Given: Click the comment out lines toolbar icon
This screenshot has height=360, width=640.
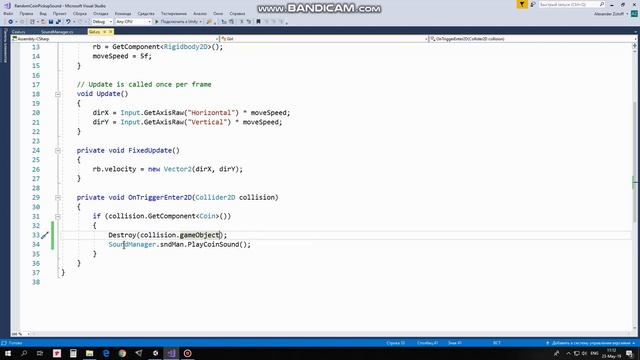Looking at the screenshot, I should point(241,22).
